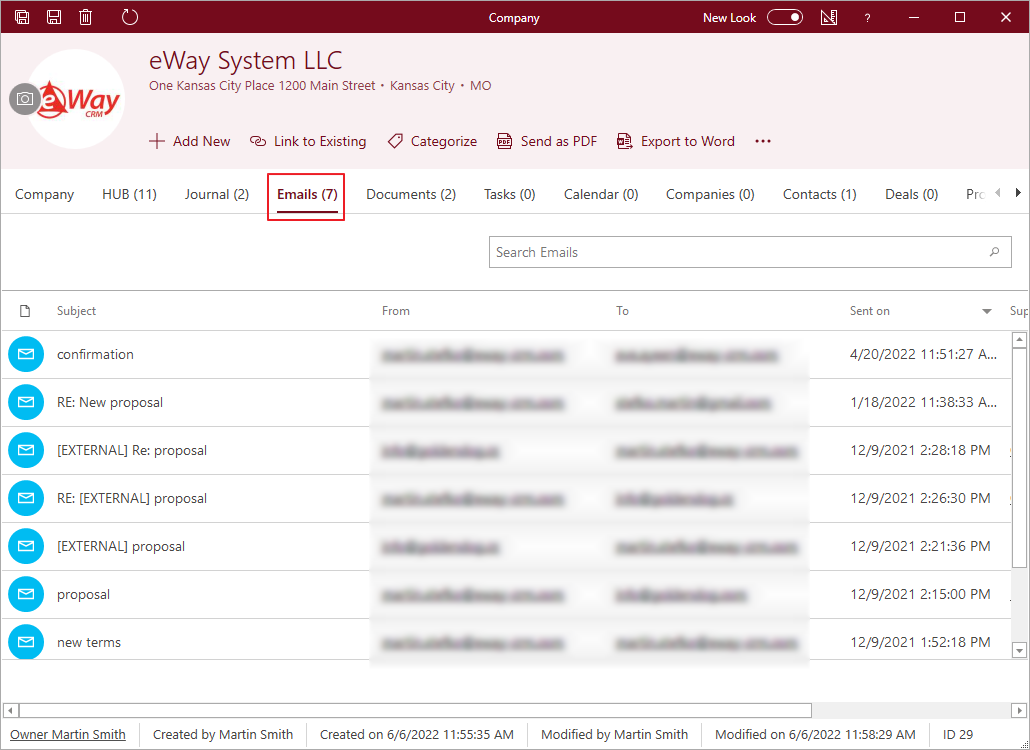Click the 4/20/2022 11:51:27 sent date
The image size is (1030, 750).
pos(924,354)
